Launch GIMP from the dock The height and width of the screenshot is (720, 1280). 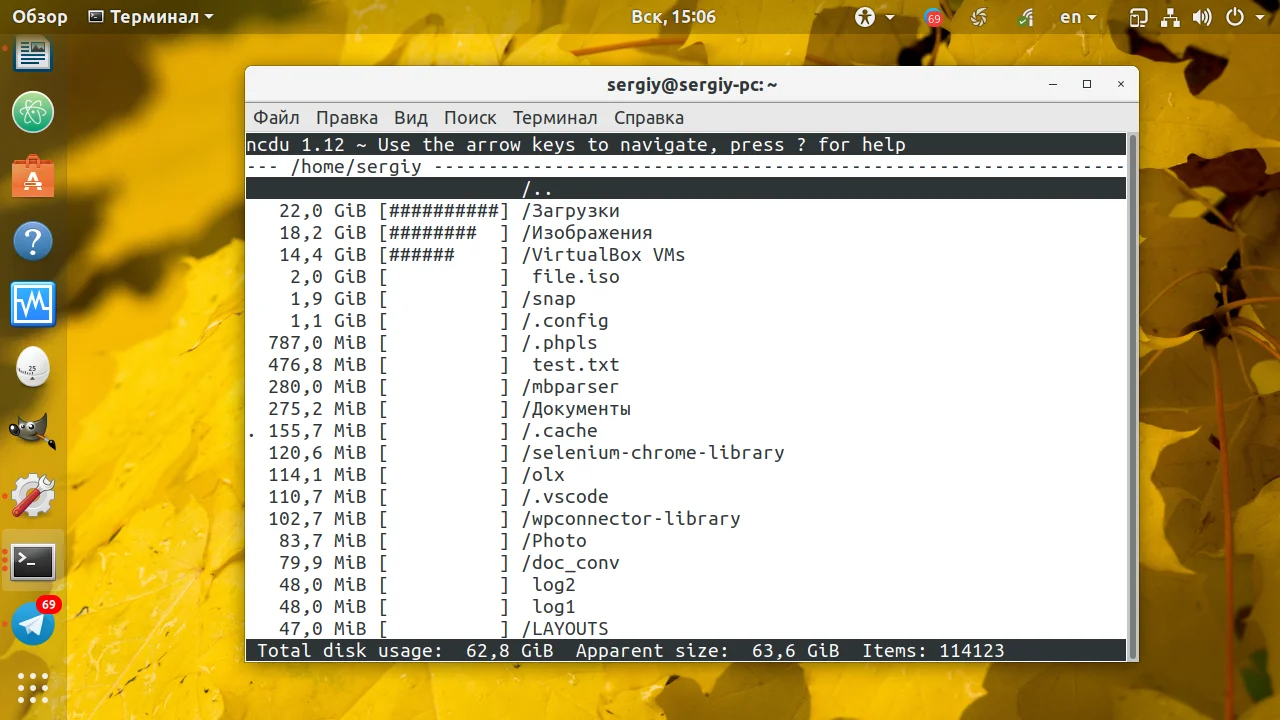(x=33, y=432)
